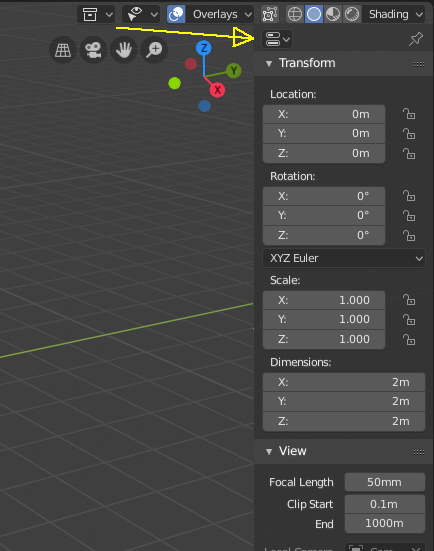Viewport: 434px width, 551px height.
Task: Lock the Location X value
Action: coord(409,114)
